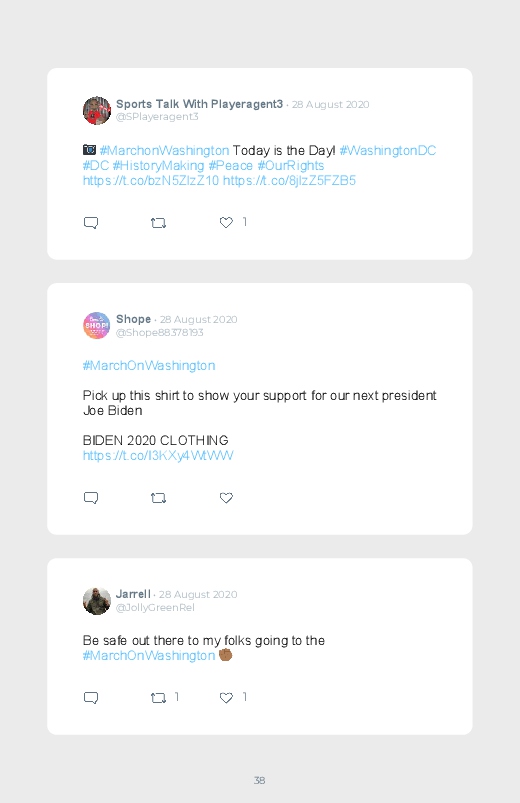The image size is (520, 803).
Task: Like Jarrell's tweet with heart icon
Action: click(226, 697)
